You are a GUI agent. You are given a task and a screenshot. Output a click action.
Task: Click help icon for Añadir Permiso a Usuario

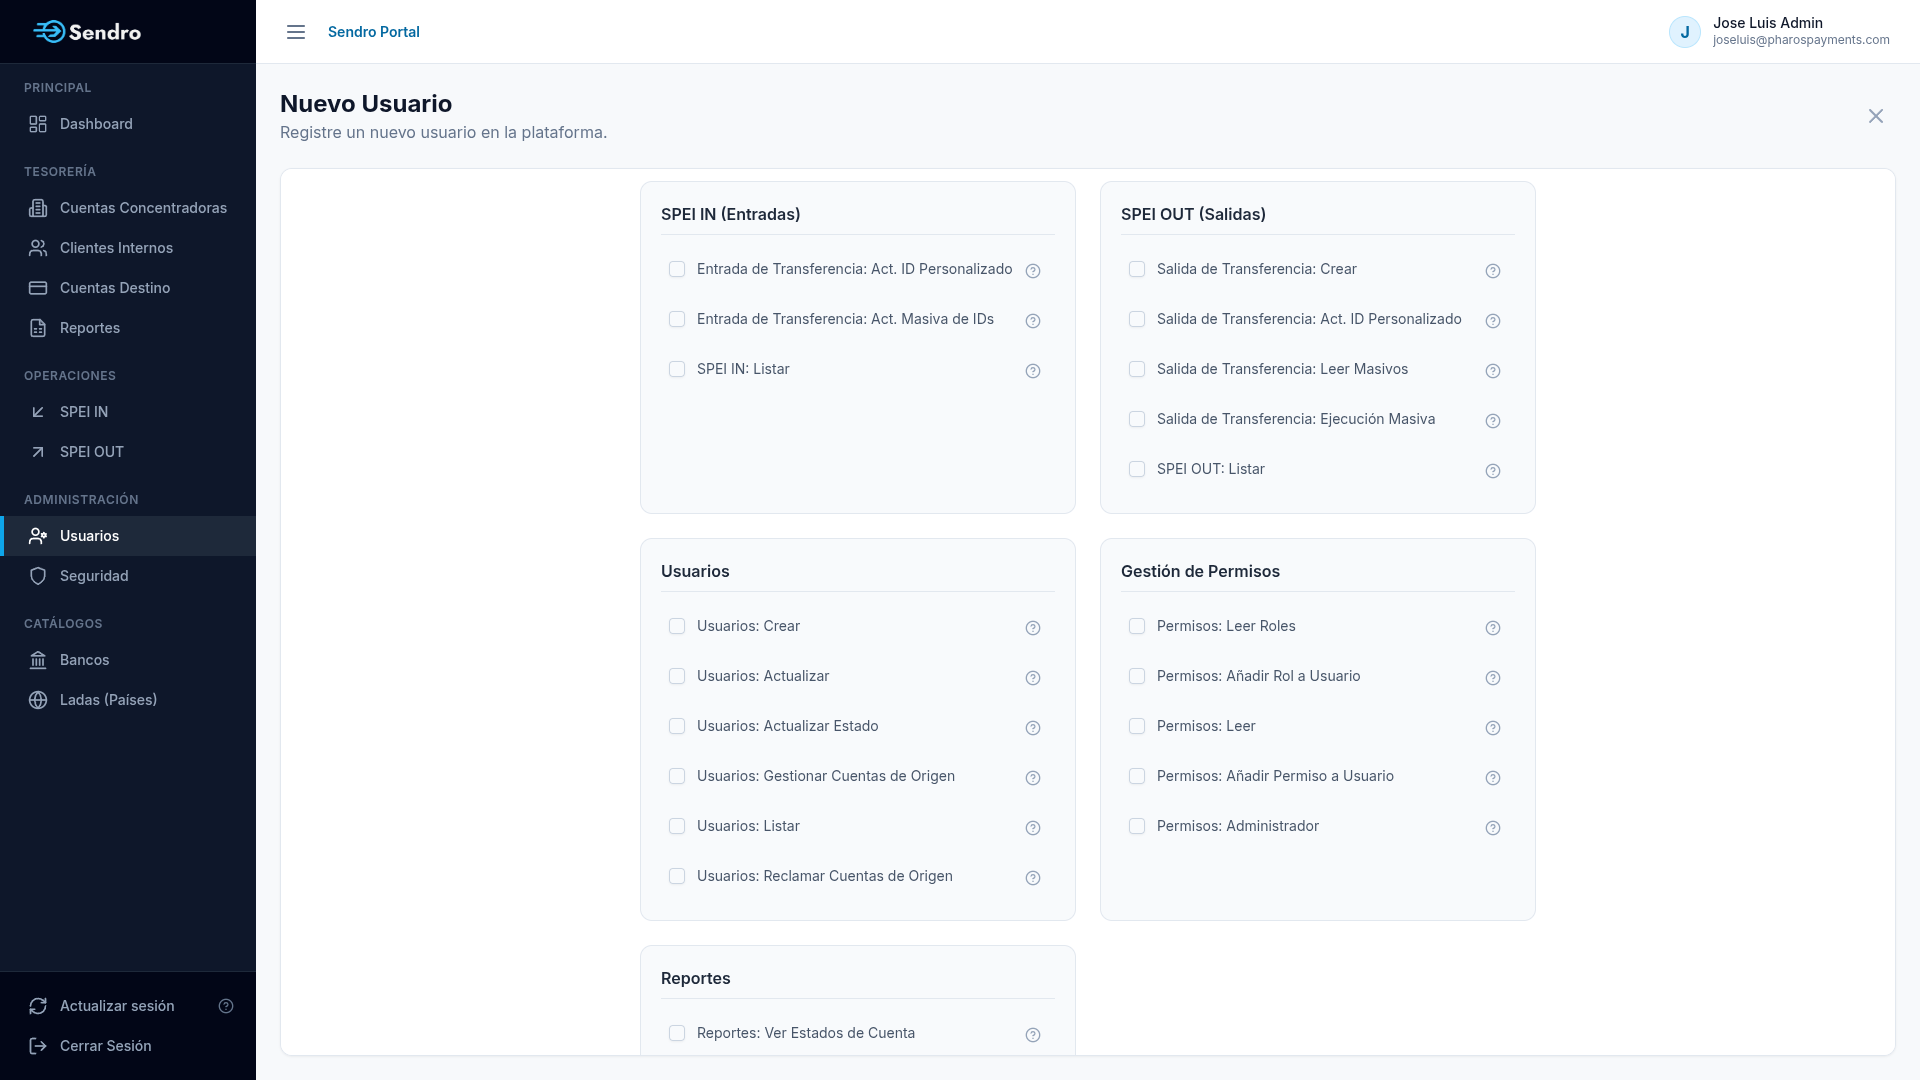click(x=1493, y=778)
